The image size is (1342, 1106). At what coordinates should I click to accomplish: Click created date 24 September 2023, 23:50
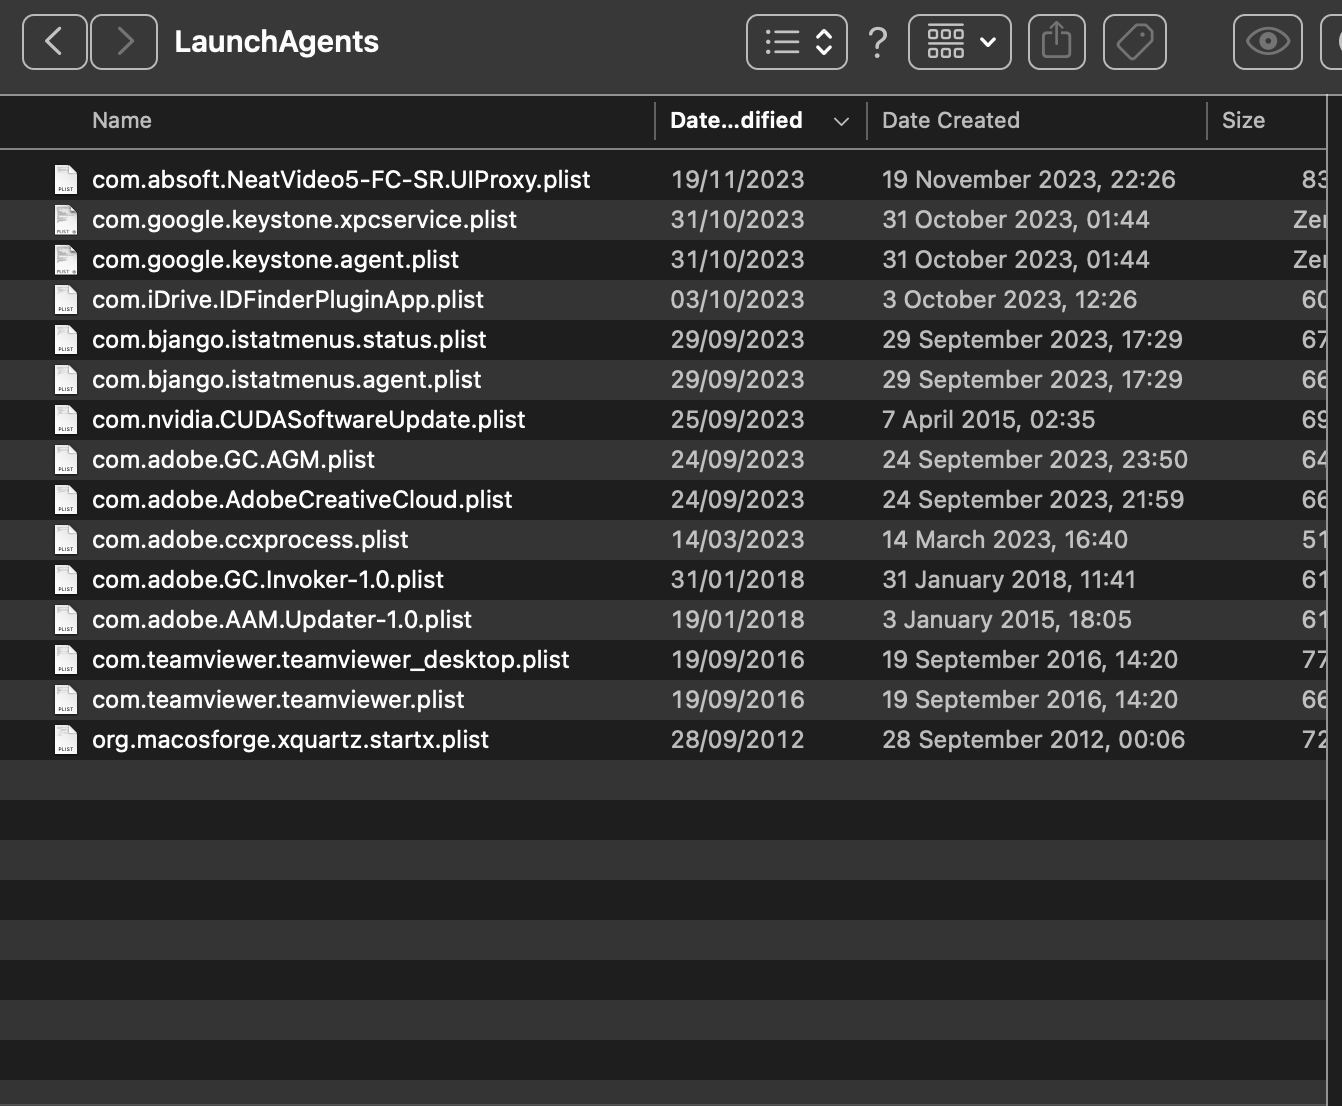click(1035, 460)
